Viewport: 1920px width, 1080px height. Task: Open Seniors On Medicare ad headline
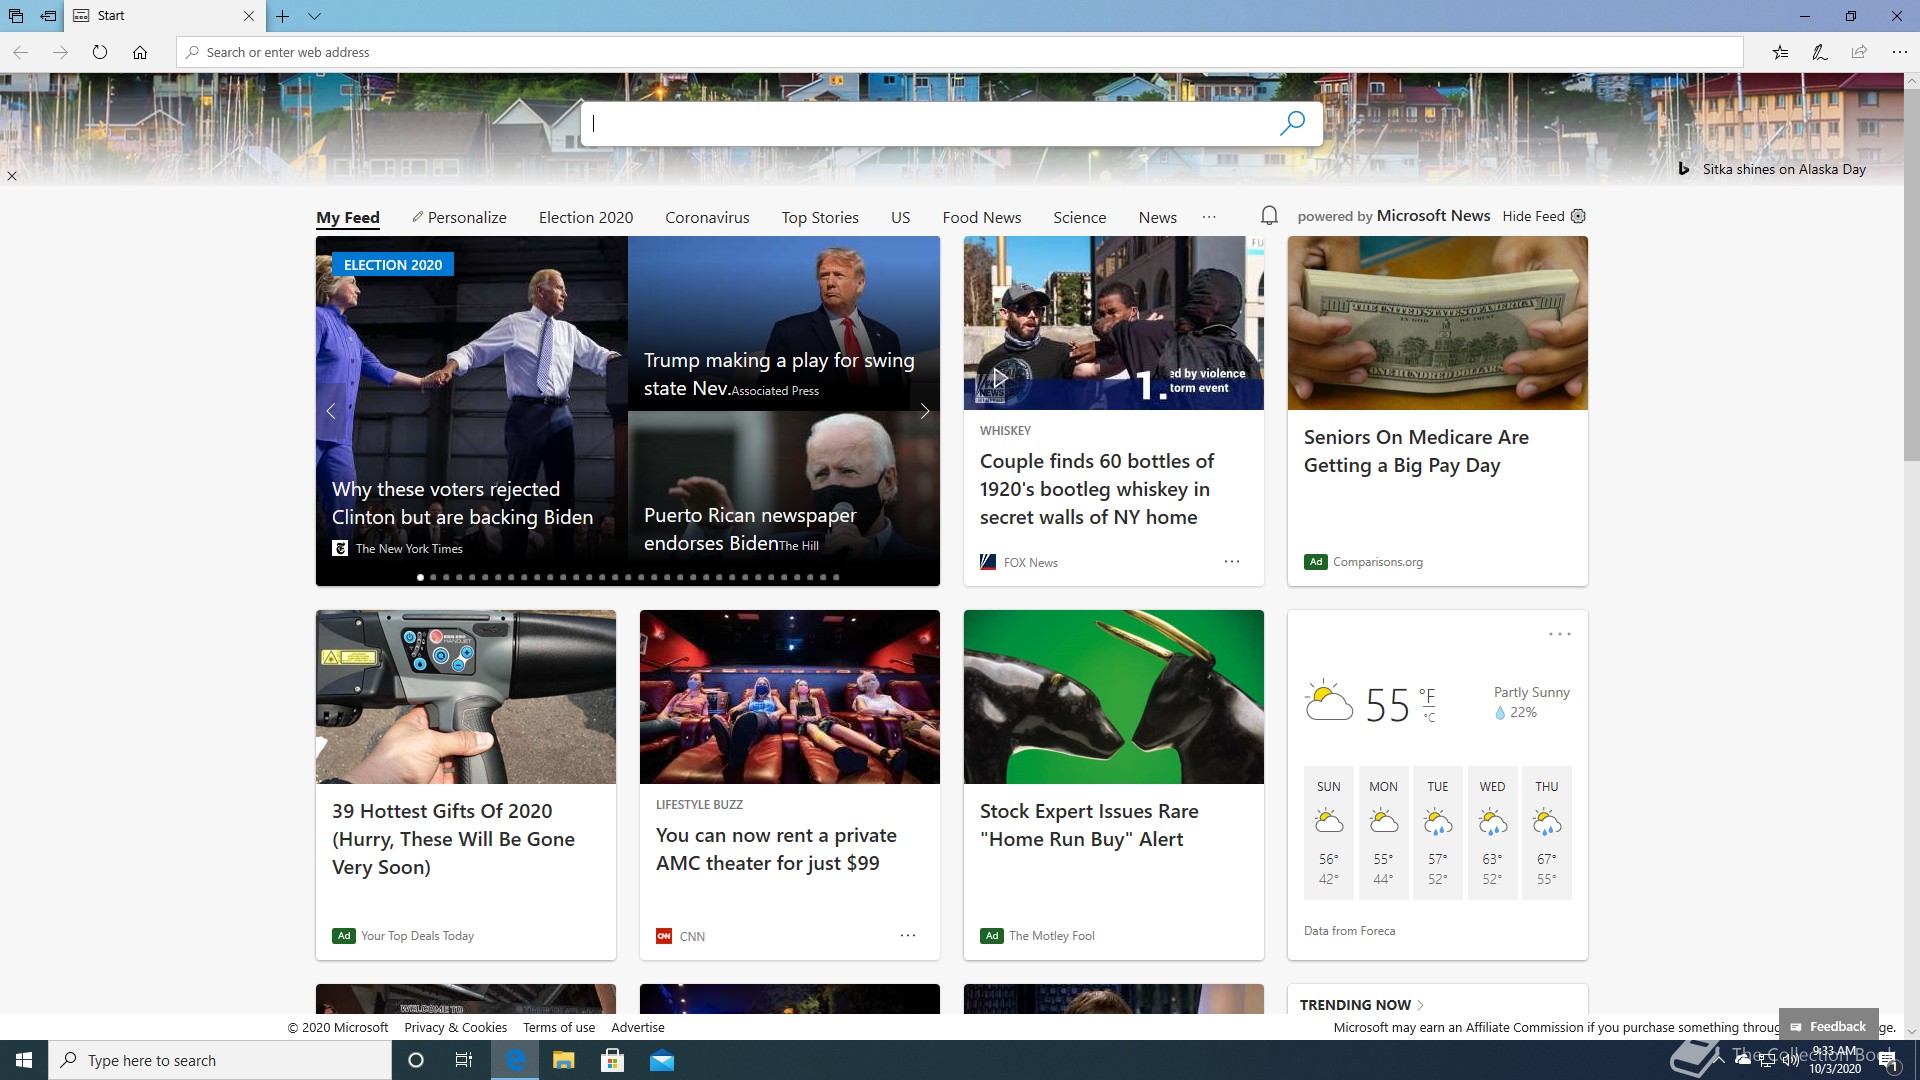[1416, 451]
